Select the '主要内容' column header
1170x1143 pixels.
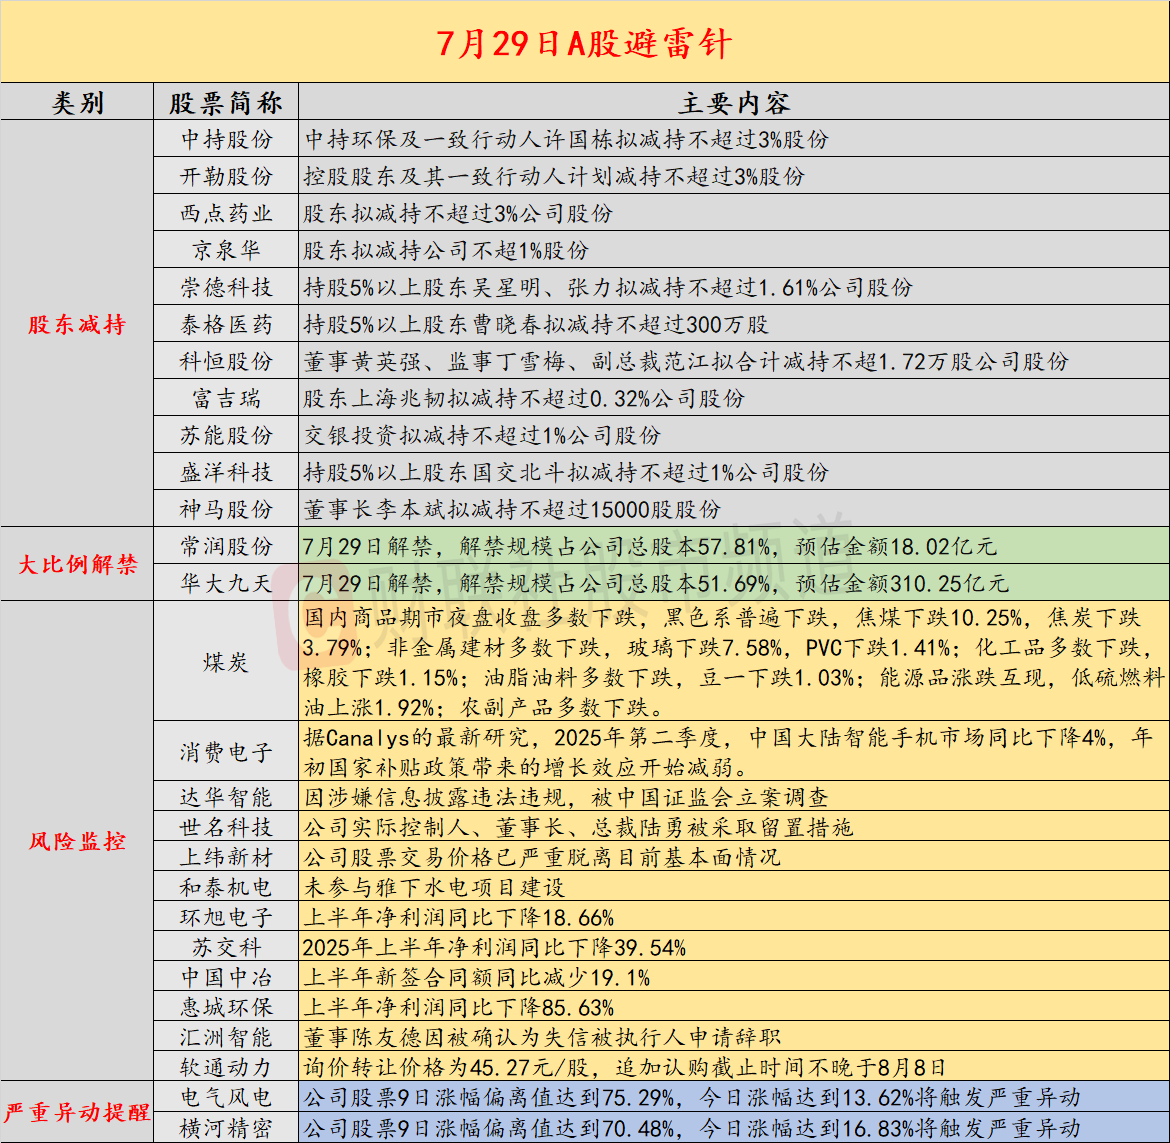point(733,102)
